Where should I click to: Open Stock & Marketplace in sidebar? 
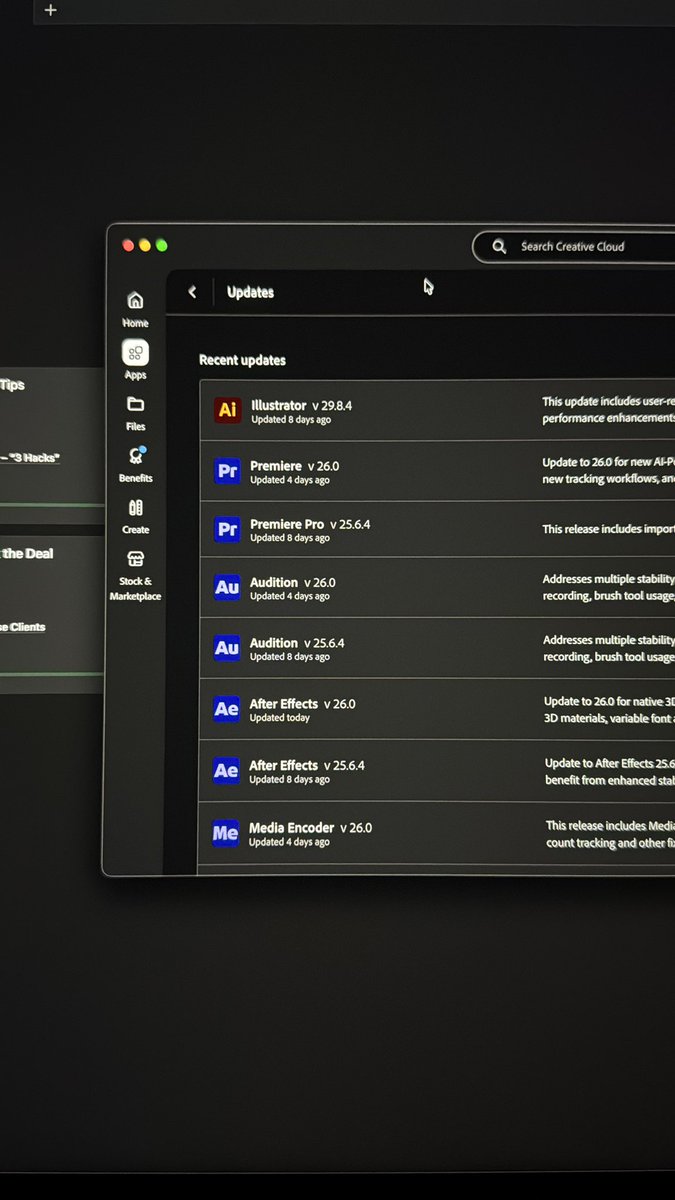pyautogui.click(x=135, y=575)
